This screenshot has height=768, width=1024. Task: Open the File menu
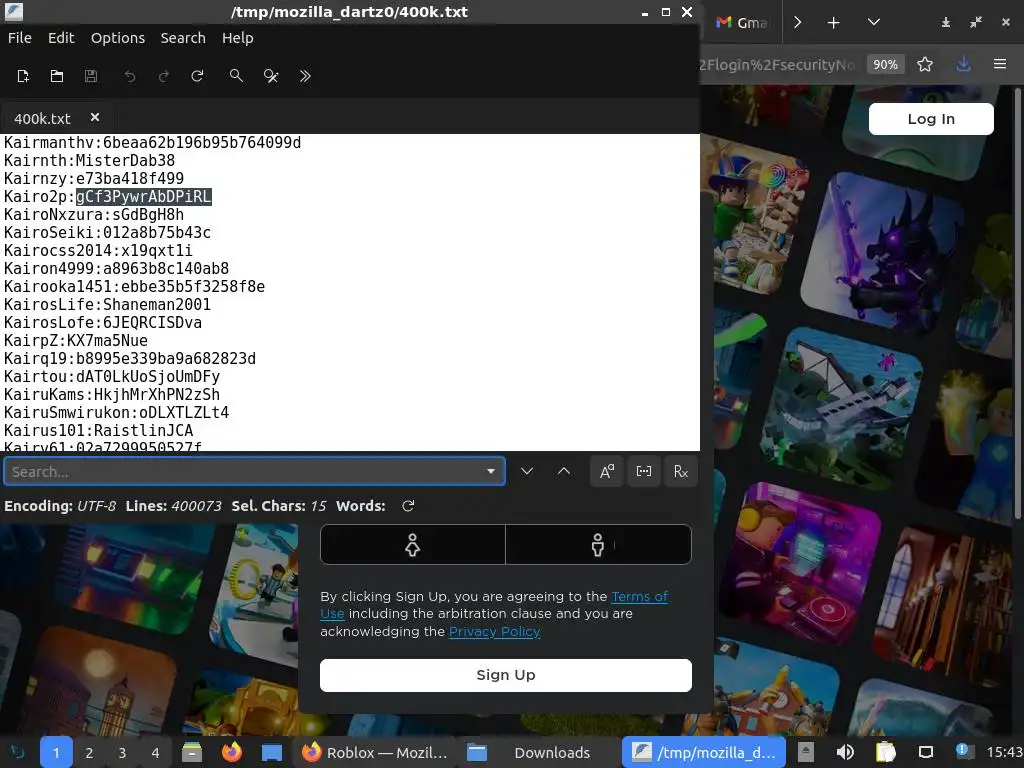point(20,38)
